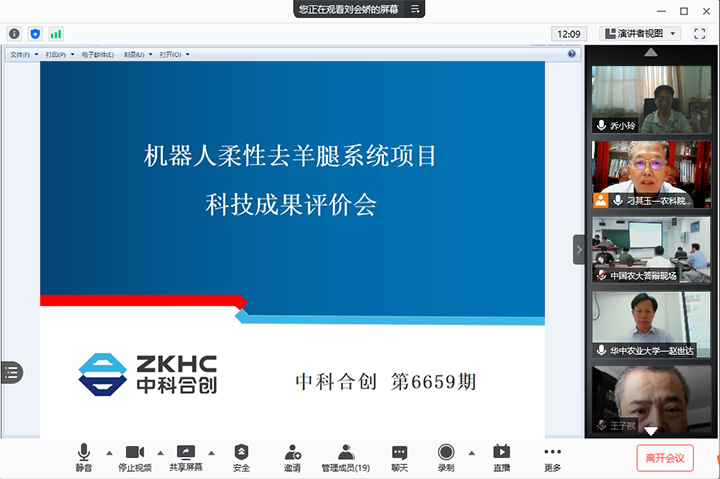Viewport: 720px width, 479px height.
Task: Start recording with 录制 button
Action: pos(446,457)
